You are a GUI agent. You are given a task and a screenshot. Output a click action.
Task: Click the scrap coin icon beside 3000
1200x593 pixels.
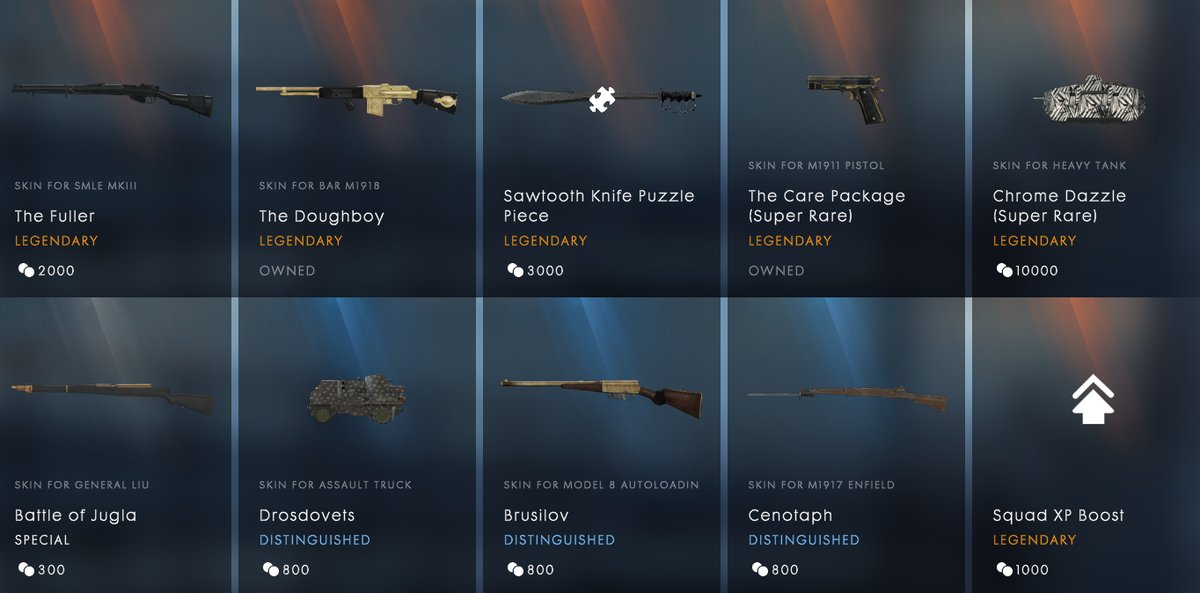515,270
